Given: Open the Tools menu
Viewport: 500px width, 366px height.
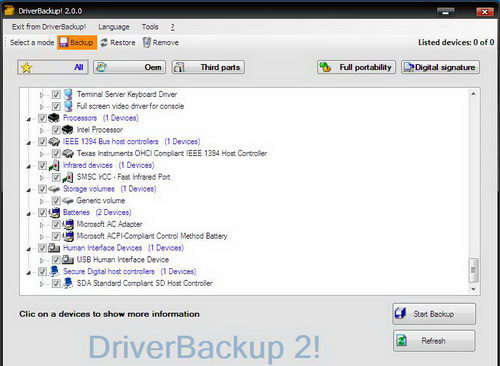Looking at the screenshot, I should 150,27.
